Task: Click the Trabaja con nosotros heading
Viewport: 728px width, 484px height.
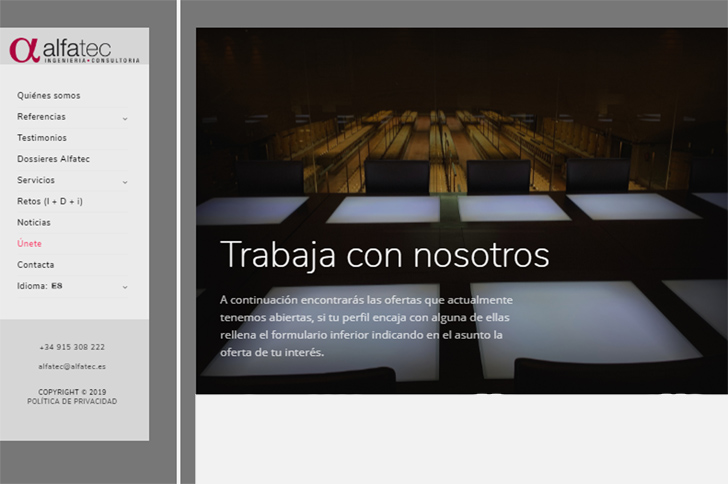Action: [384, 255]
